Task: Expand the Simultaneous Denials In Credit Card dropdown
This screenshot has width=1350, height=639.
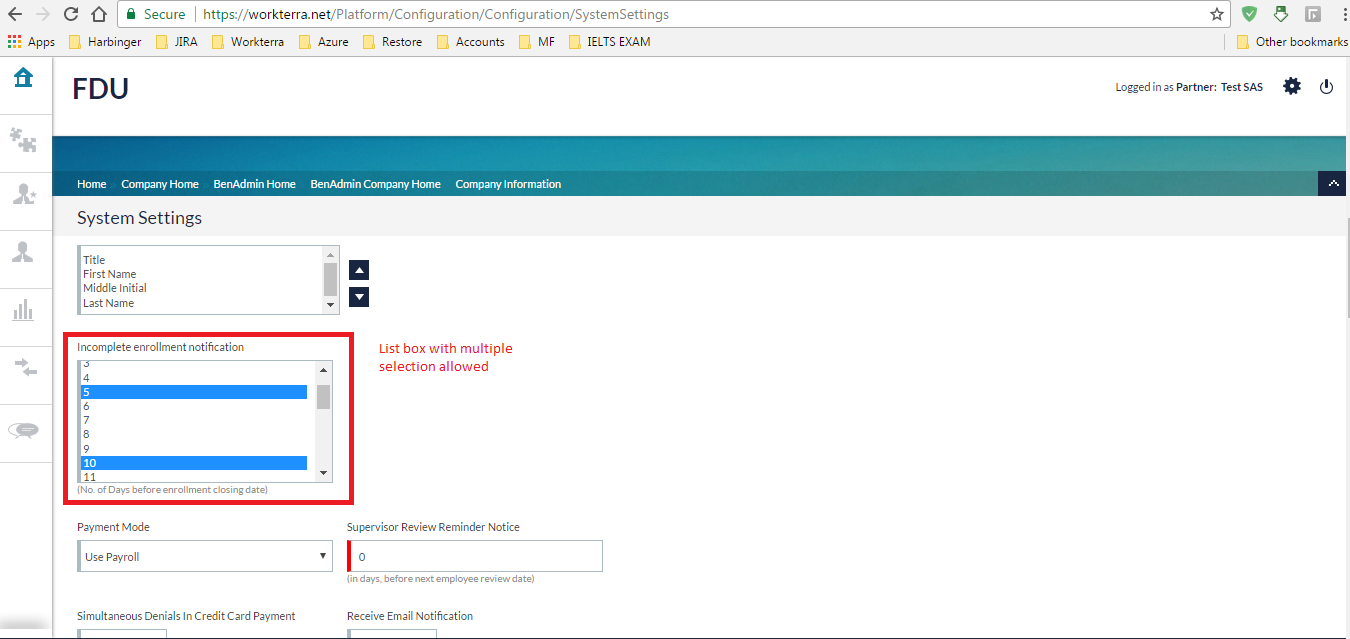Action: (x=122, y=634)
